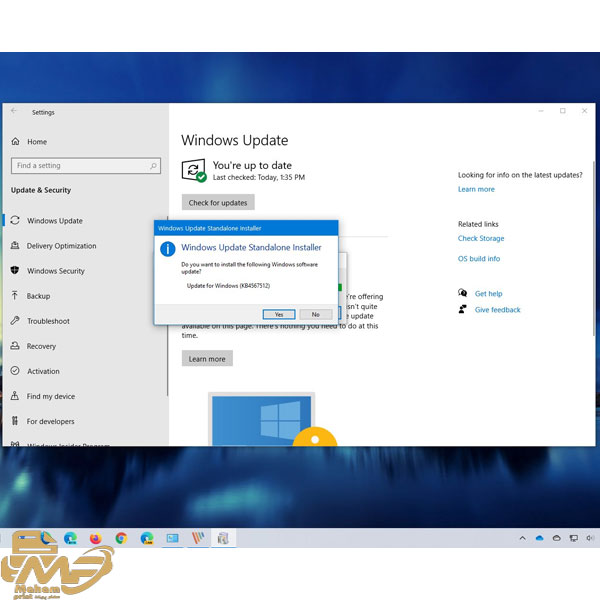Open the For developers section
Screen dimensions: 600x600
coord(50,421)
